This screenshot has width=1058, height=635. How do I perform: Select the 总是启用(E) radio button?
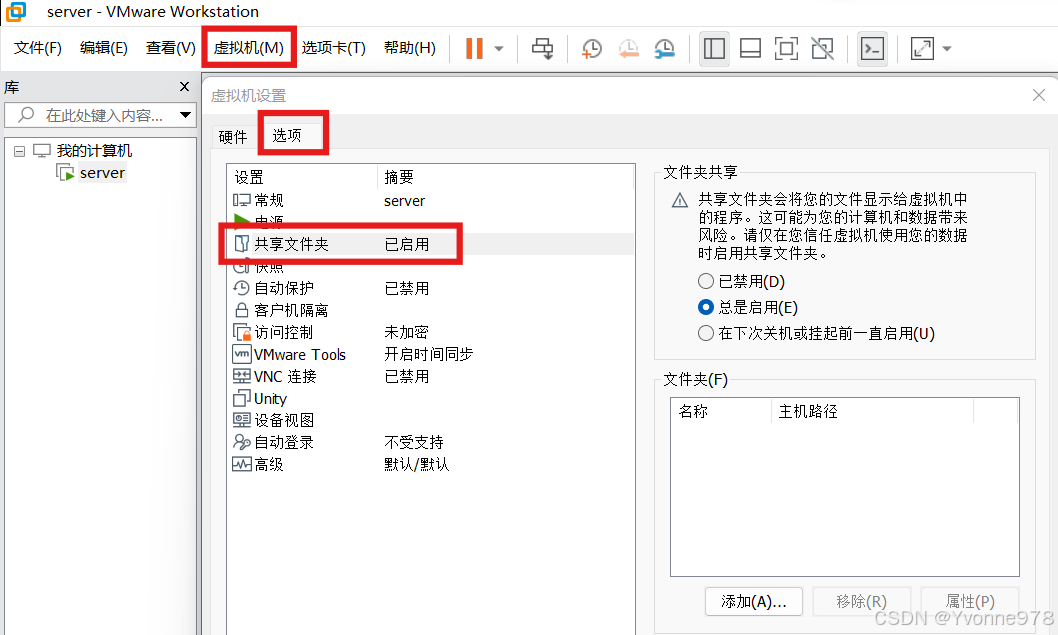coord(706,307)
